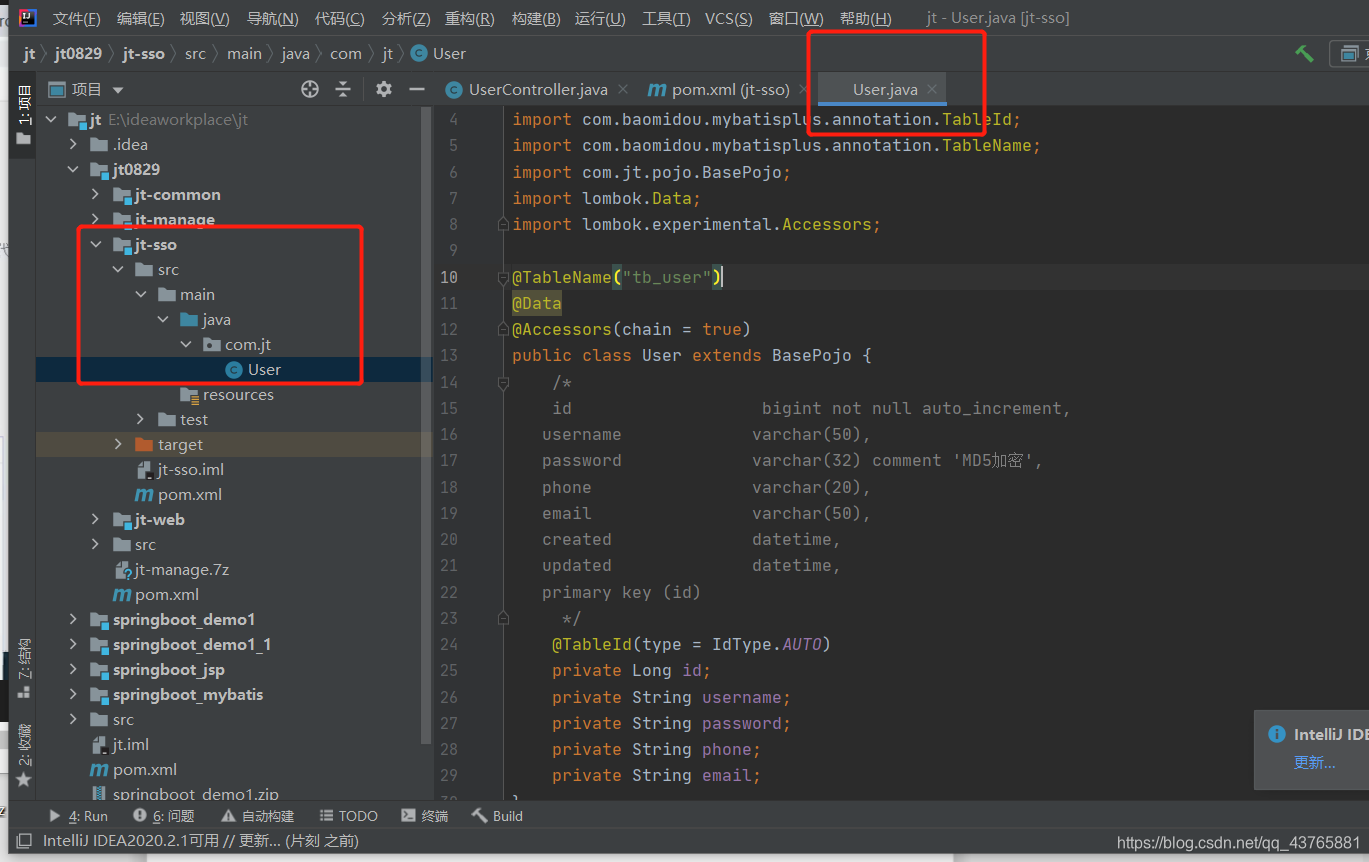
Task: Expand the springboot_mybatis module
Action: click(x=73, y=694)
